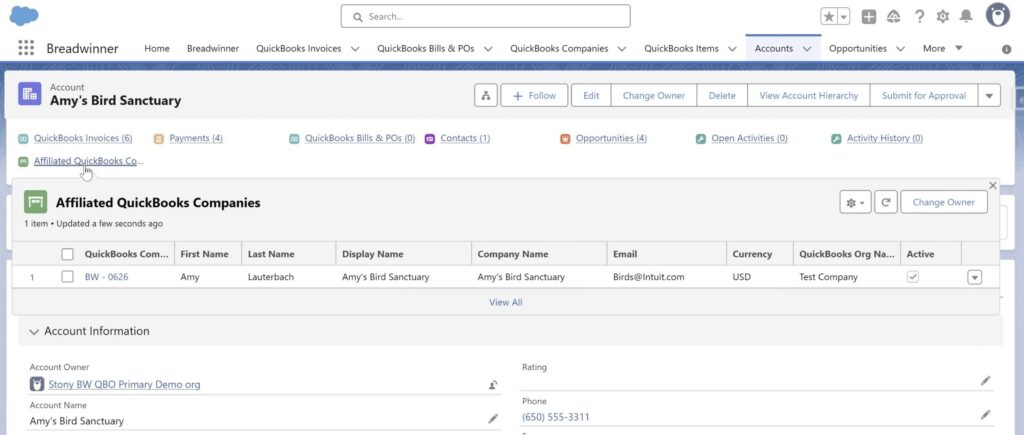1024x435 pixels.
Task: Toggle the select-all rows checkbox
Action: click(x=67, y=254)
